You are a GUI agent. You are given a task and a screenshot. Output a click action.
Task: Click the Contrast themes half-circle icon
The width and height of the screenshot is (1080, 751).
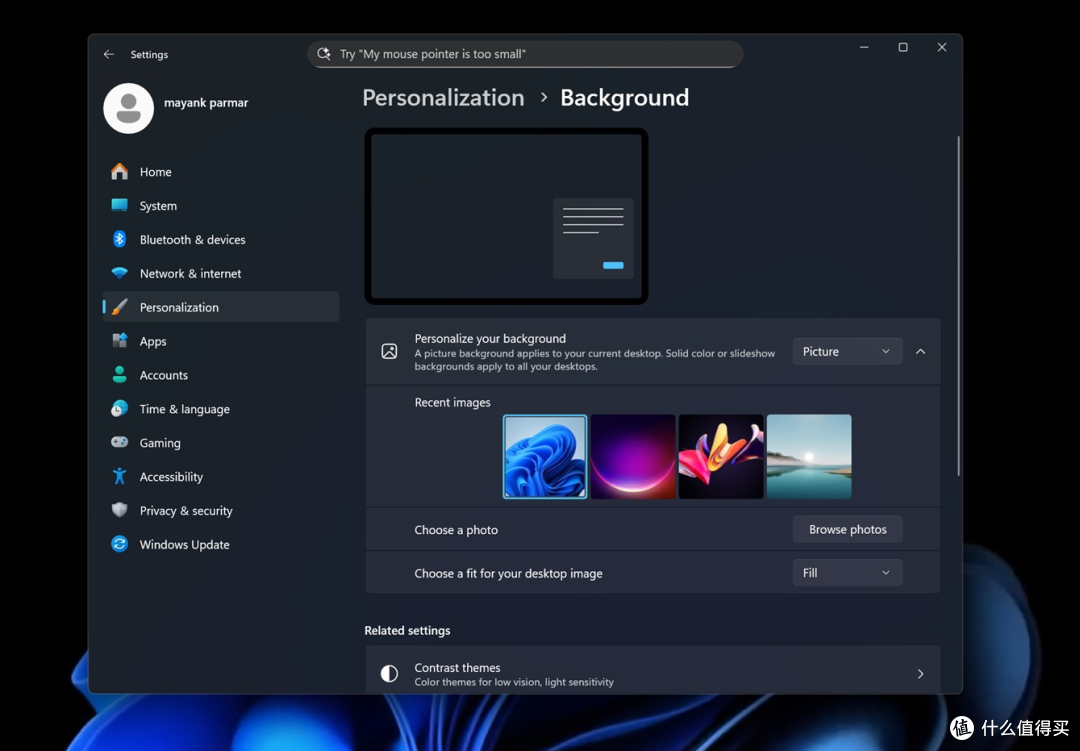click(389, 673)
